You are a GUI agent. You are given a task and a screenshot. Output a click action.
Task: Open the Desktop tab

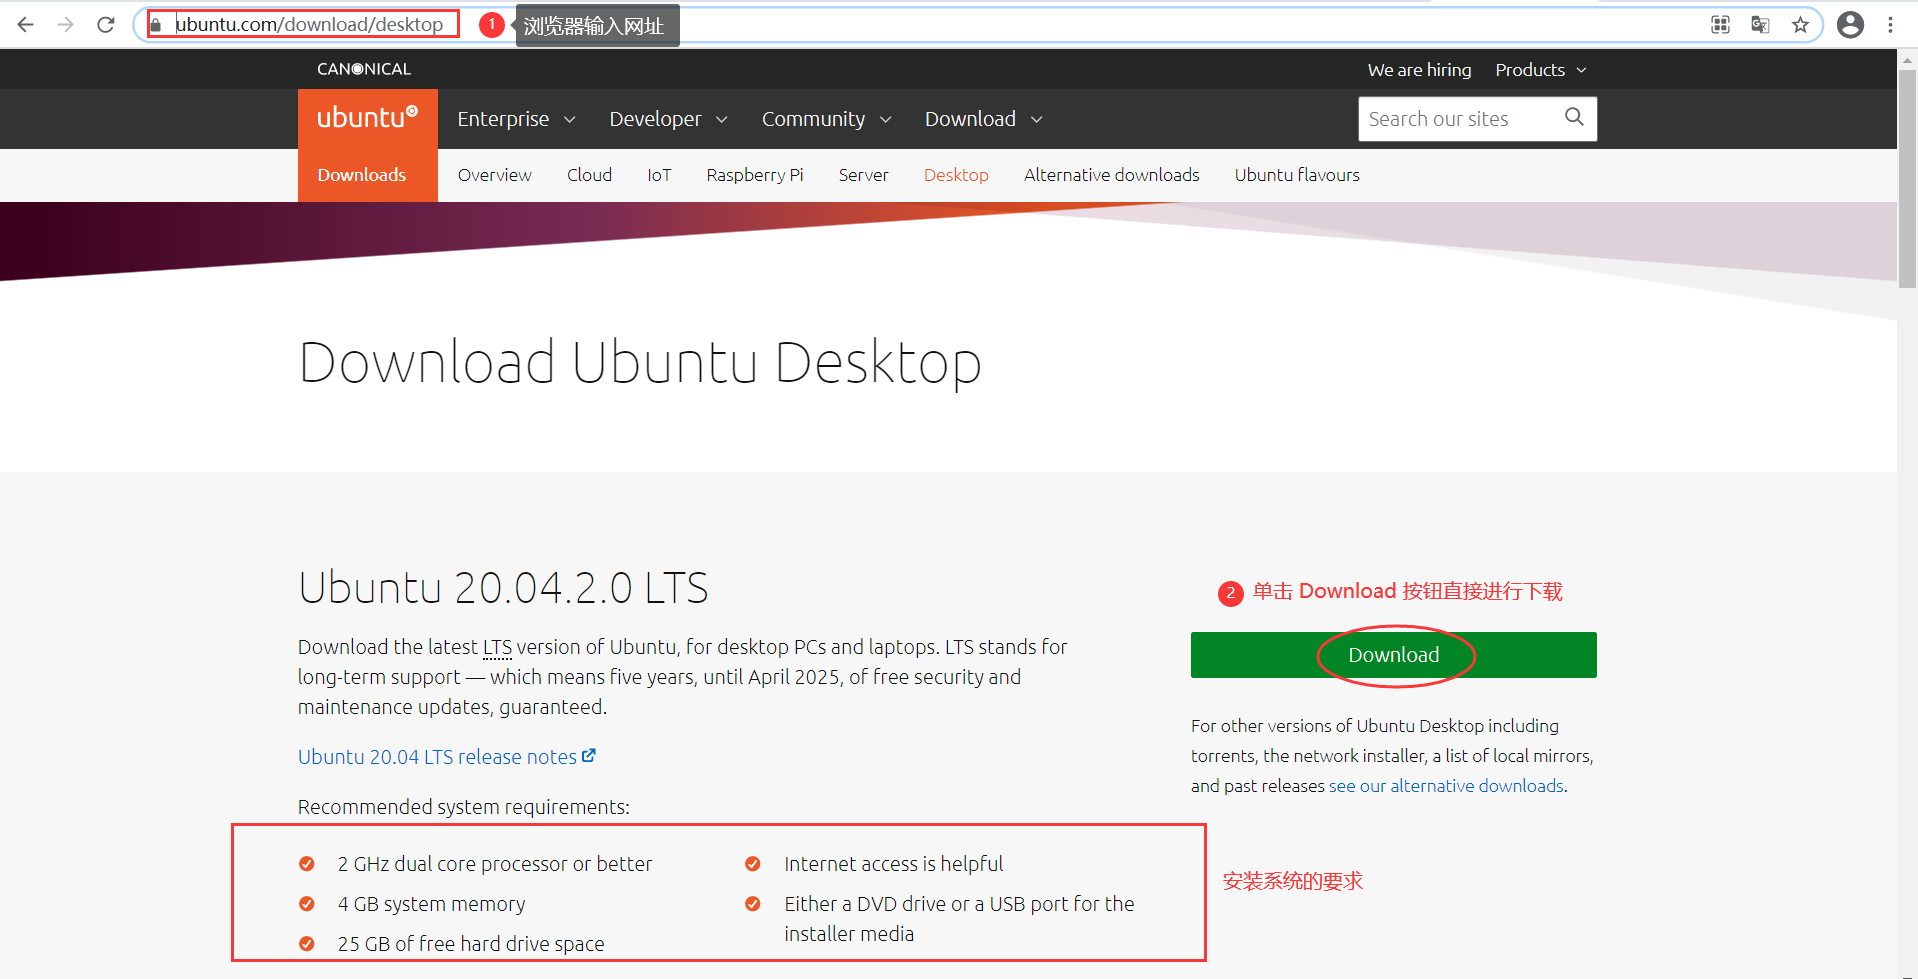tap(956, 175)
